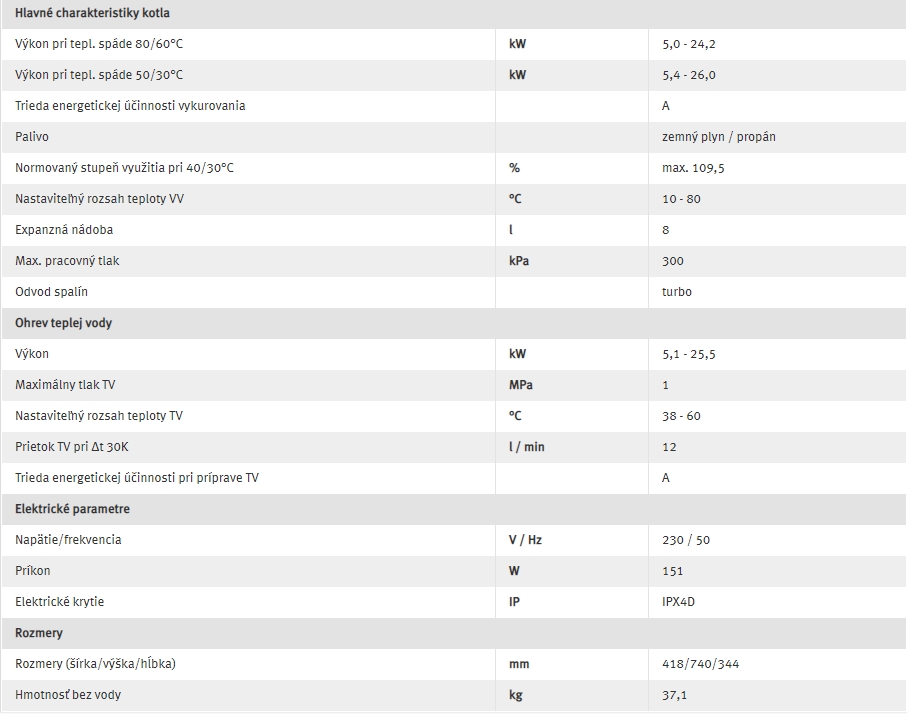Select the '418/740/344' dimensions value
The width and height of the screenshot is (907, 714).
(x=700, y=664)
